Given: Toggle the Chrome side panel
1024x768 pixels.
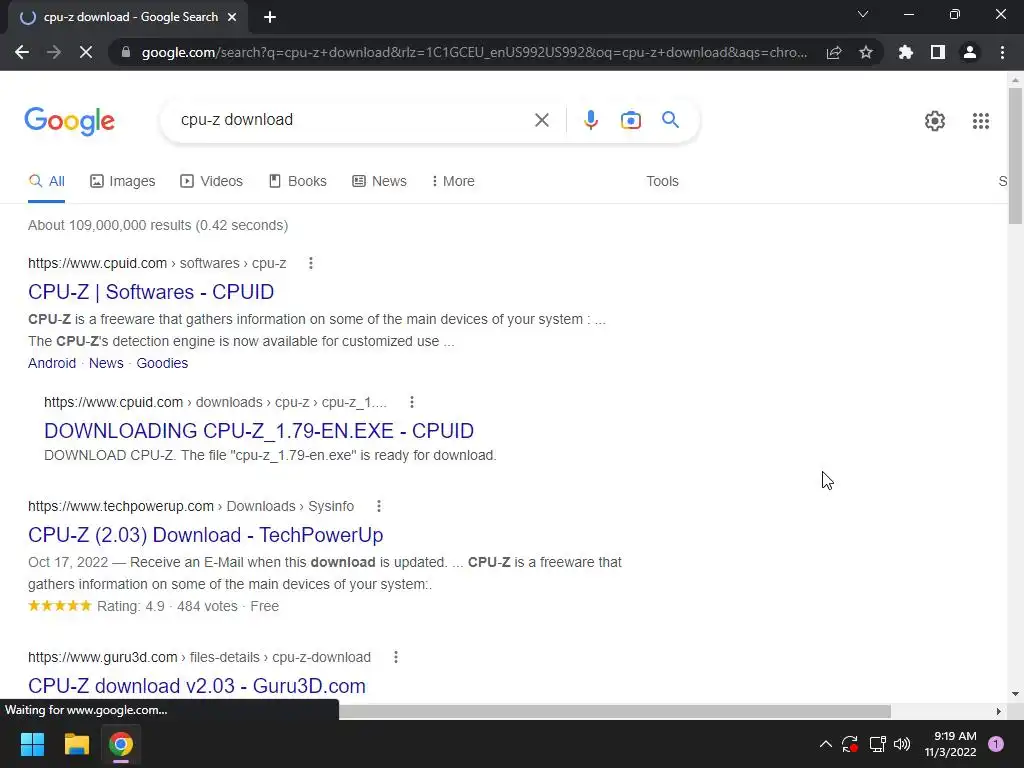Looking at the screenshot, I should [x=938, y=52].
